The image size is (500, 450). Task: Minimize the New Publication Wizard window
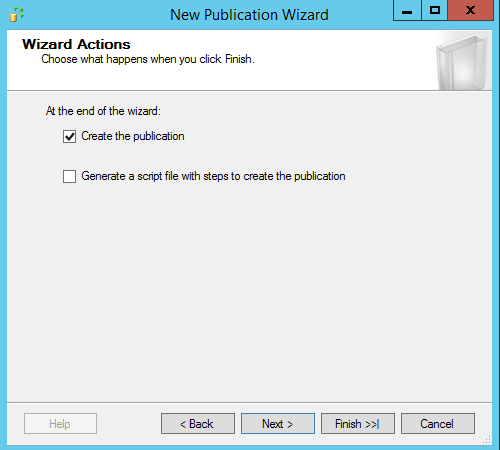(407, 11)
